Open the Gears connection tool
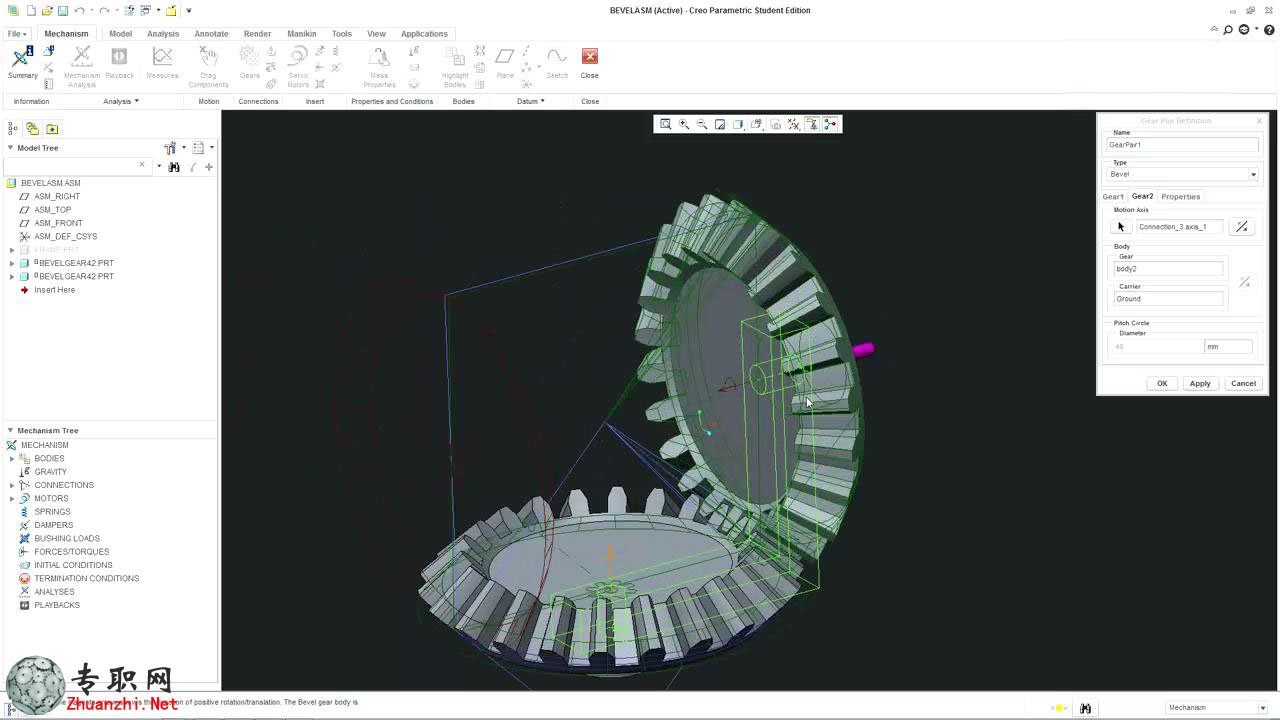1280x720 pixels. point(250,63)
